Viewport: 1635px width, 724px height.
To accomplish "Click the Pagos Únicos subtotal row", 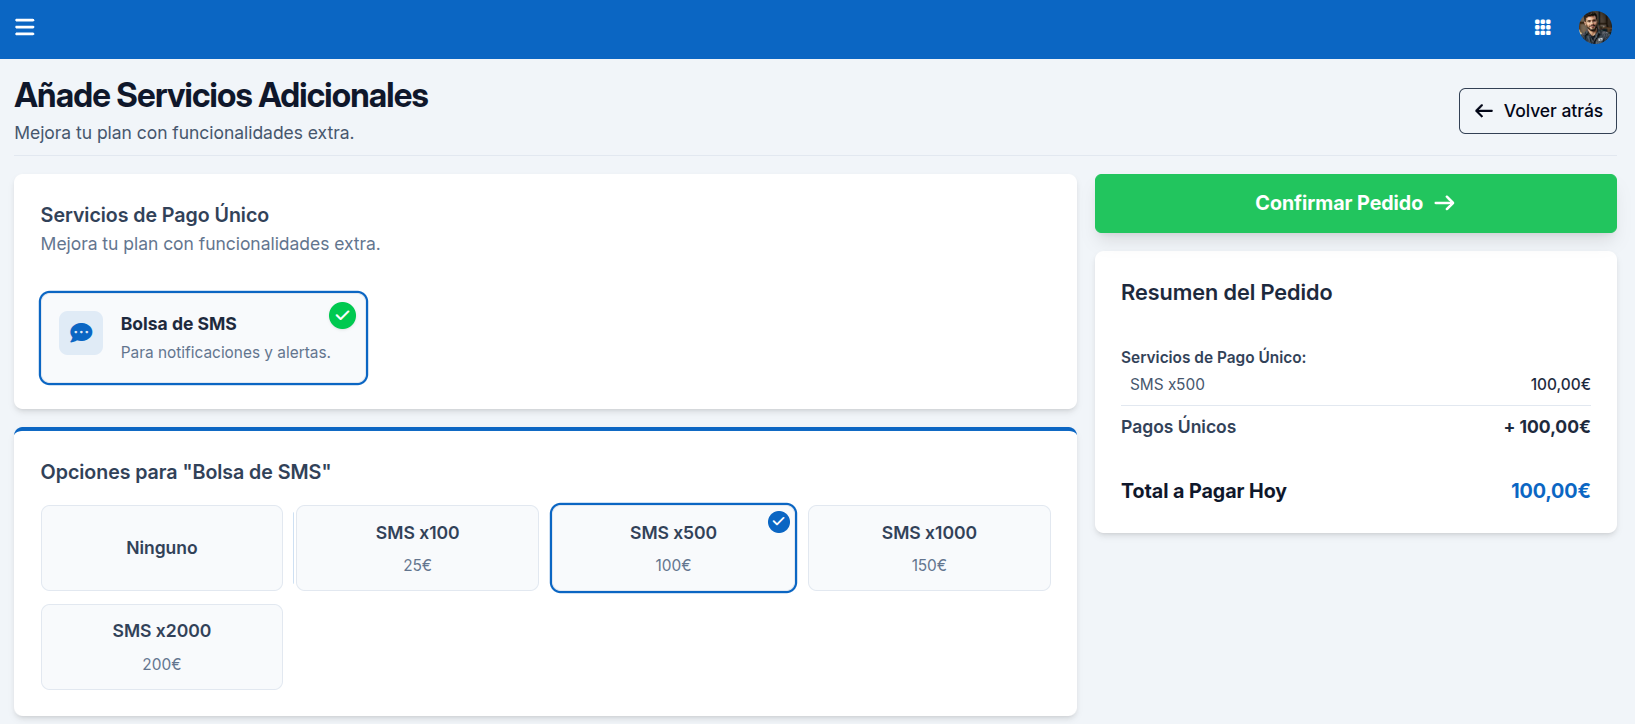I will (x=1355, y=427).
